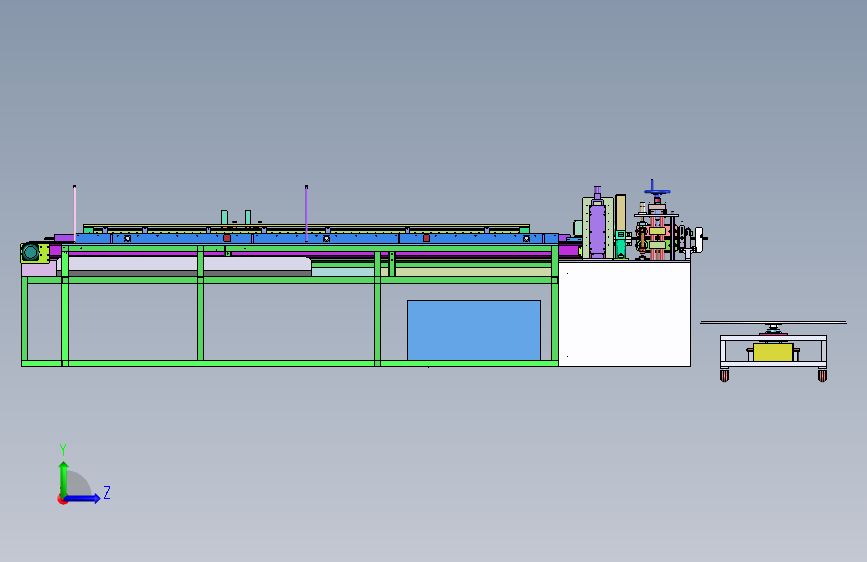This screenshot has width=867, height=562.
Task: Select the pink vertical rod at left
Action: point(75,213)
